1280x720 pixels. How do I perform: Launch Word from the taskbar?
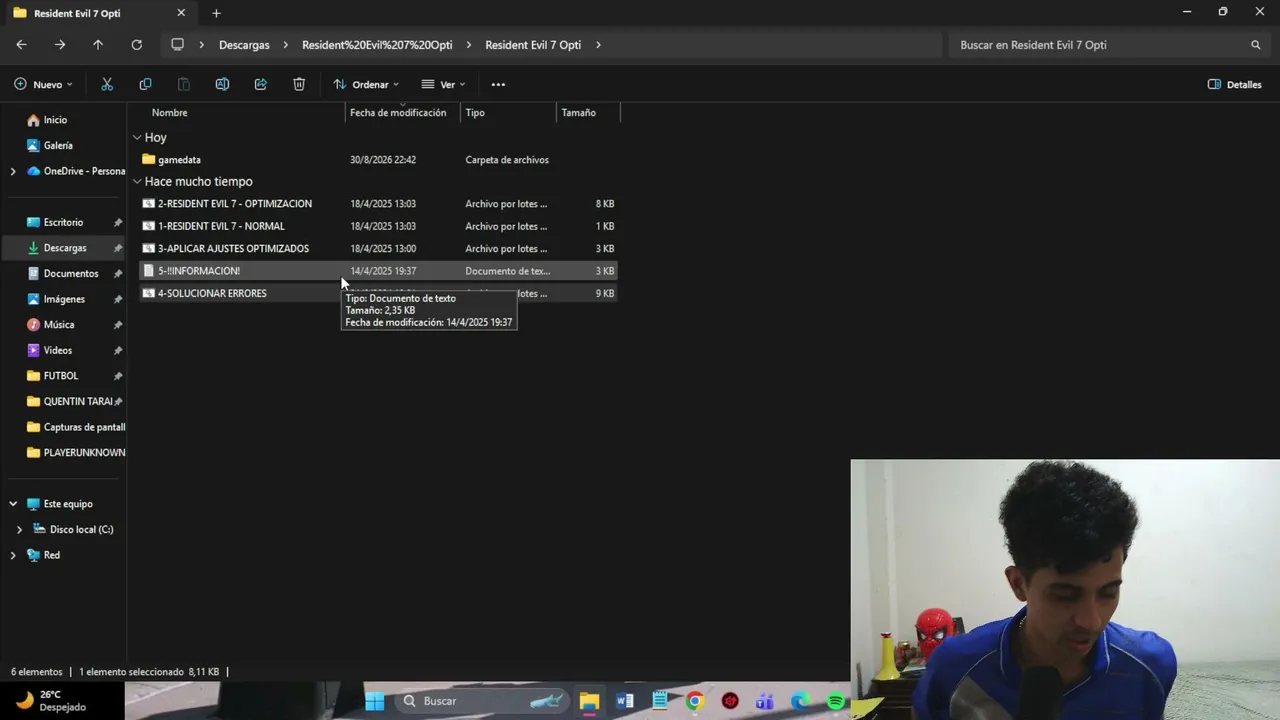(625, 701)
